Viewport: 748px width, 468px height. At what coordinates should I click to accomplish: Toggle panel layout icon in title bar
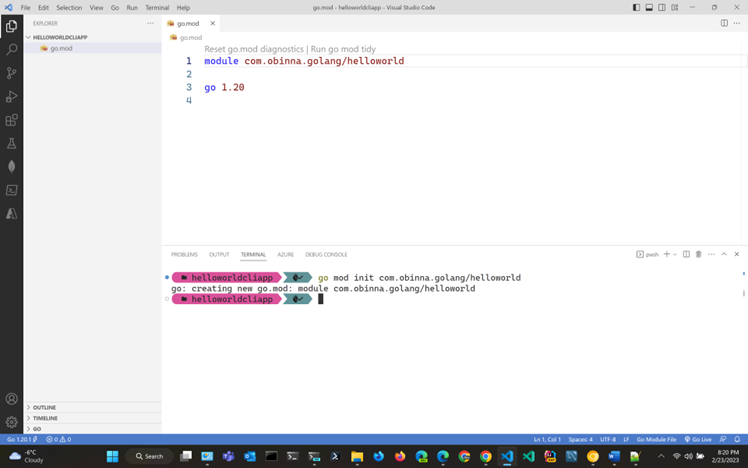649,7
